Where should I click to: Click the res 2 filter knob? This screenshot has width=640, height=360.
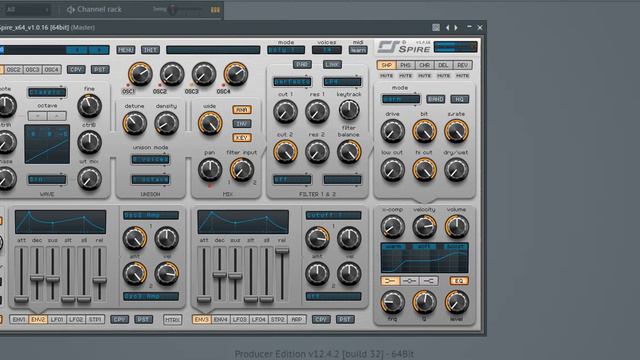coord(317,151)
